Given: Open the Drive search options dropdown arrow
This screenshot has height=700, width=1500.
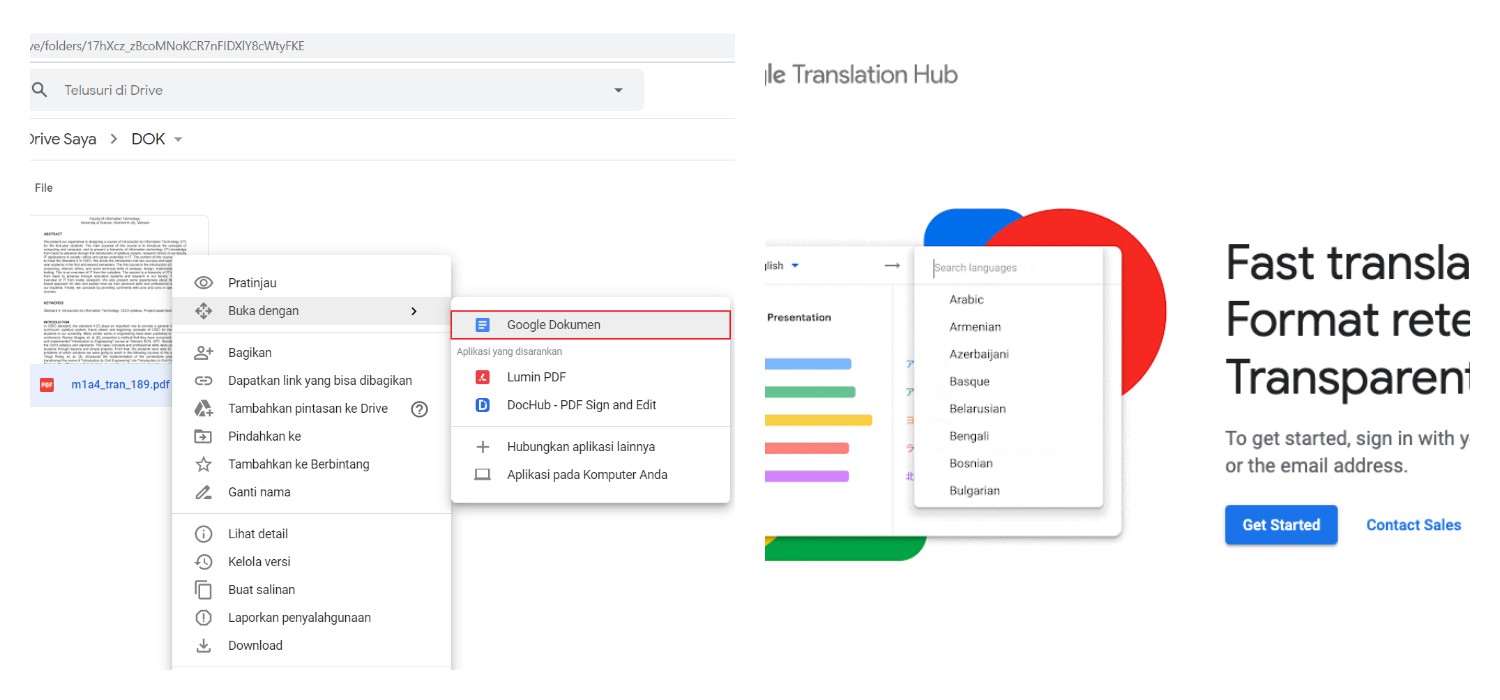Looking at the screenshot, I should click(620, 89).
